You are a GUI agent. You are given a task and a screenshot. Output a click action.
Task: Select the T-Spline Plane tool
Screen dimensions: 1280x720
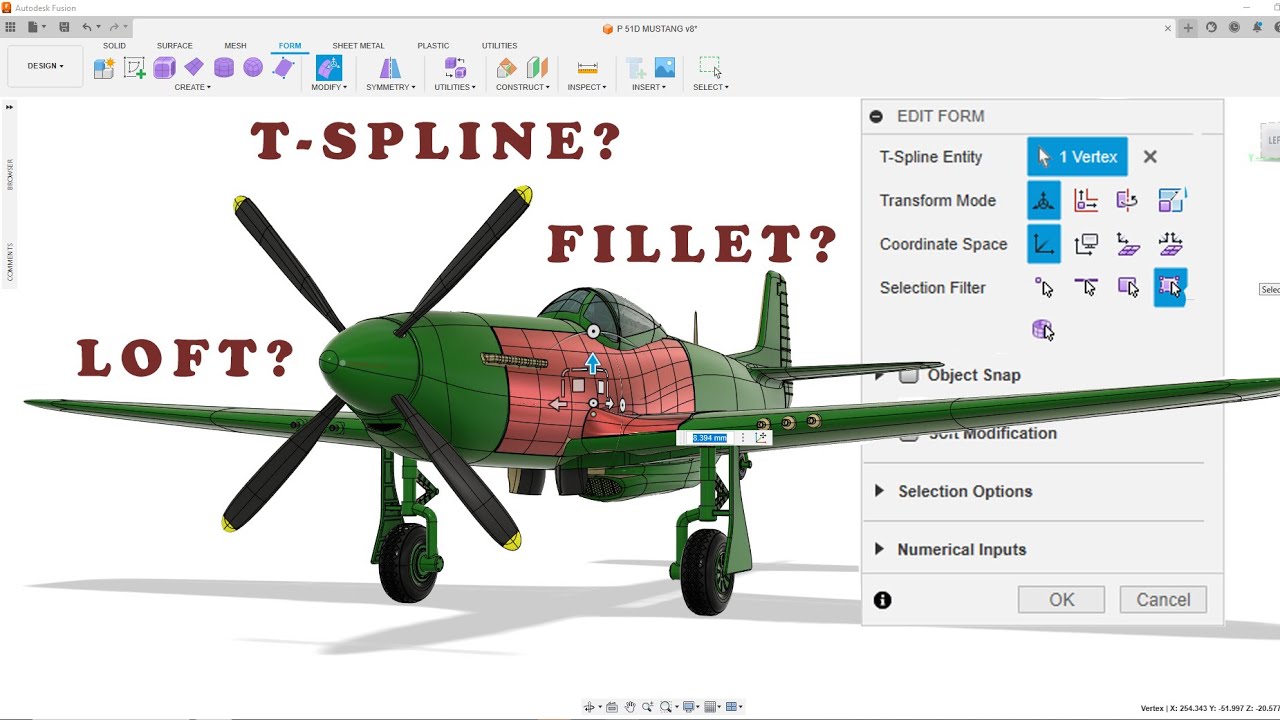[194, 67]
